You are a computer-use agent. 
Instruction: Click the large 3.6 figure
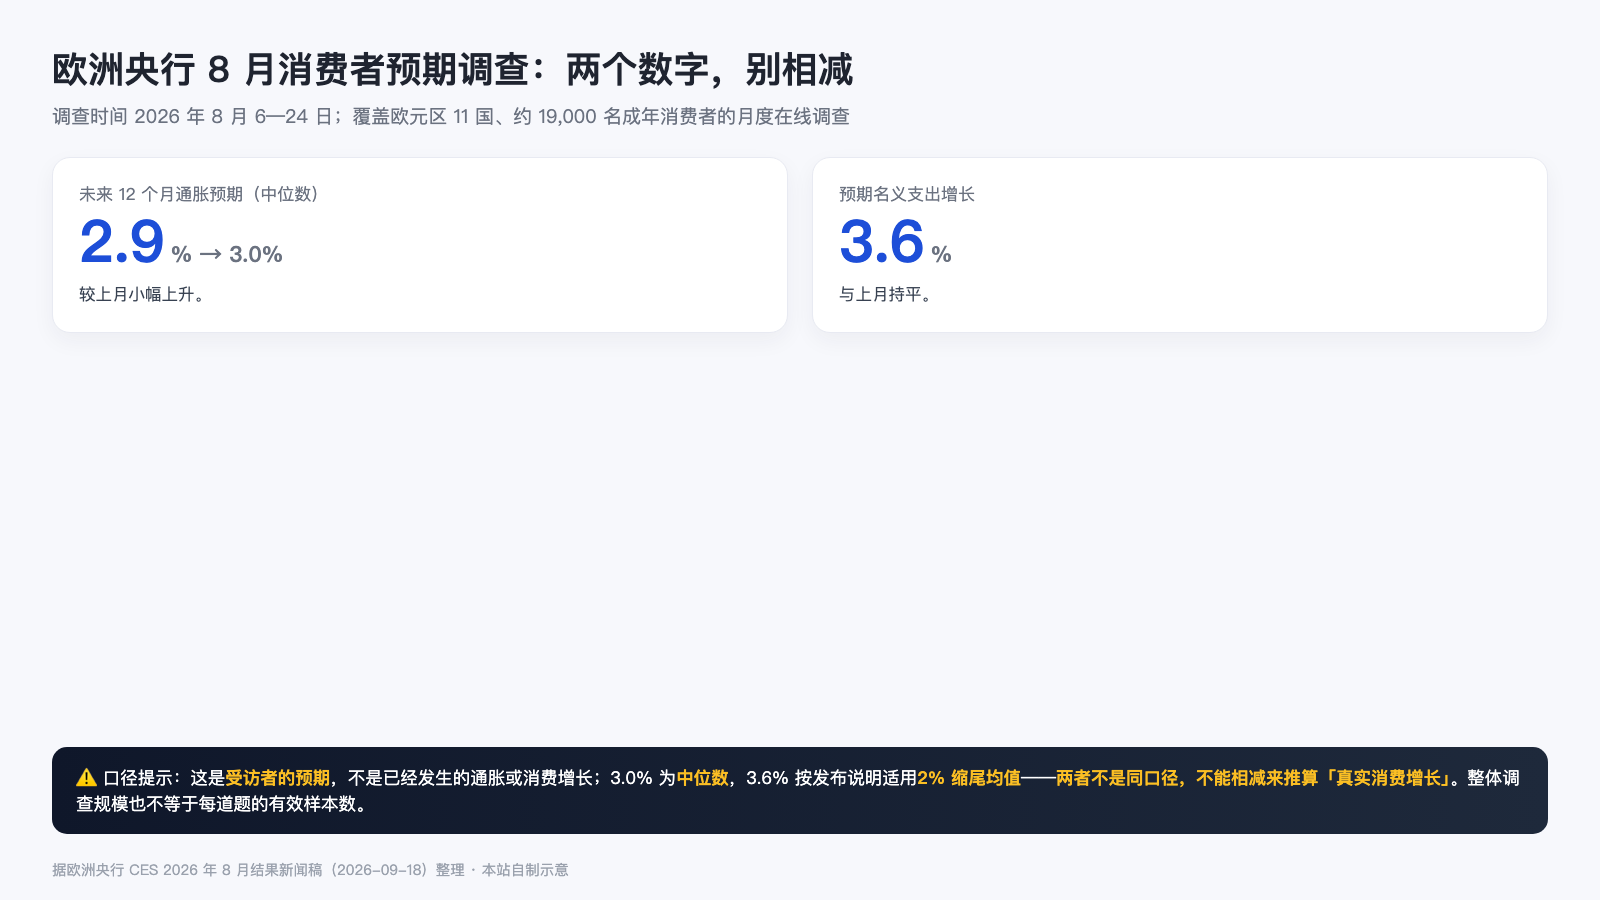click(881, 242)
